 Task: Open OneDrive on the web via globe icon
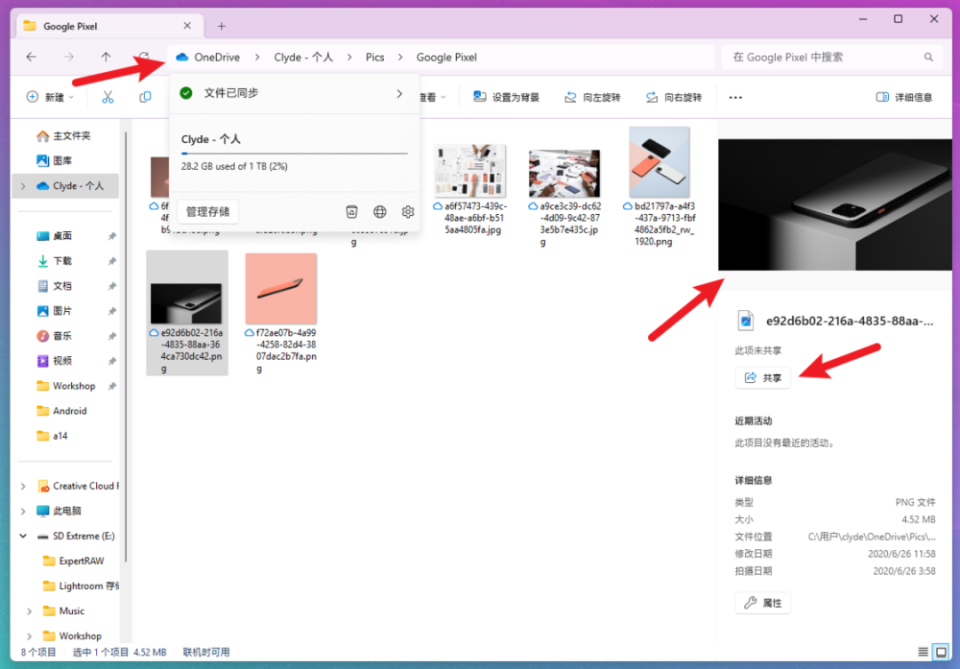point(380,211)
